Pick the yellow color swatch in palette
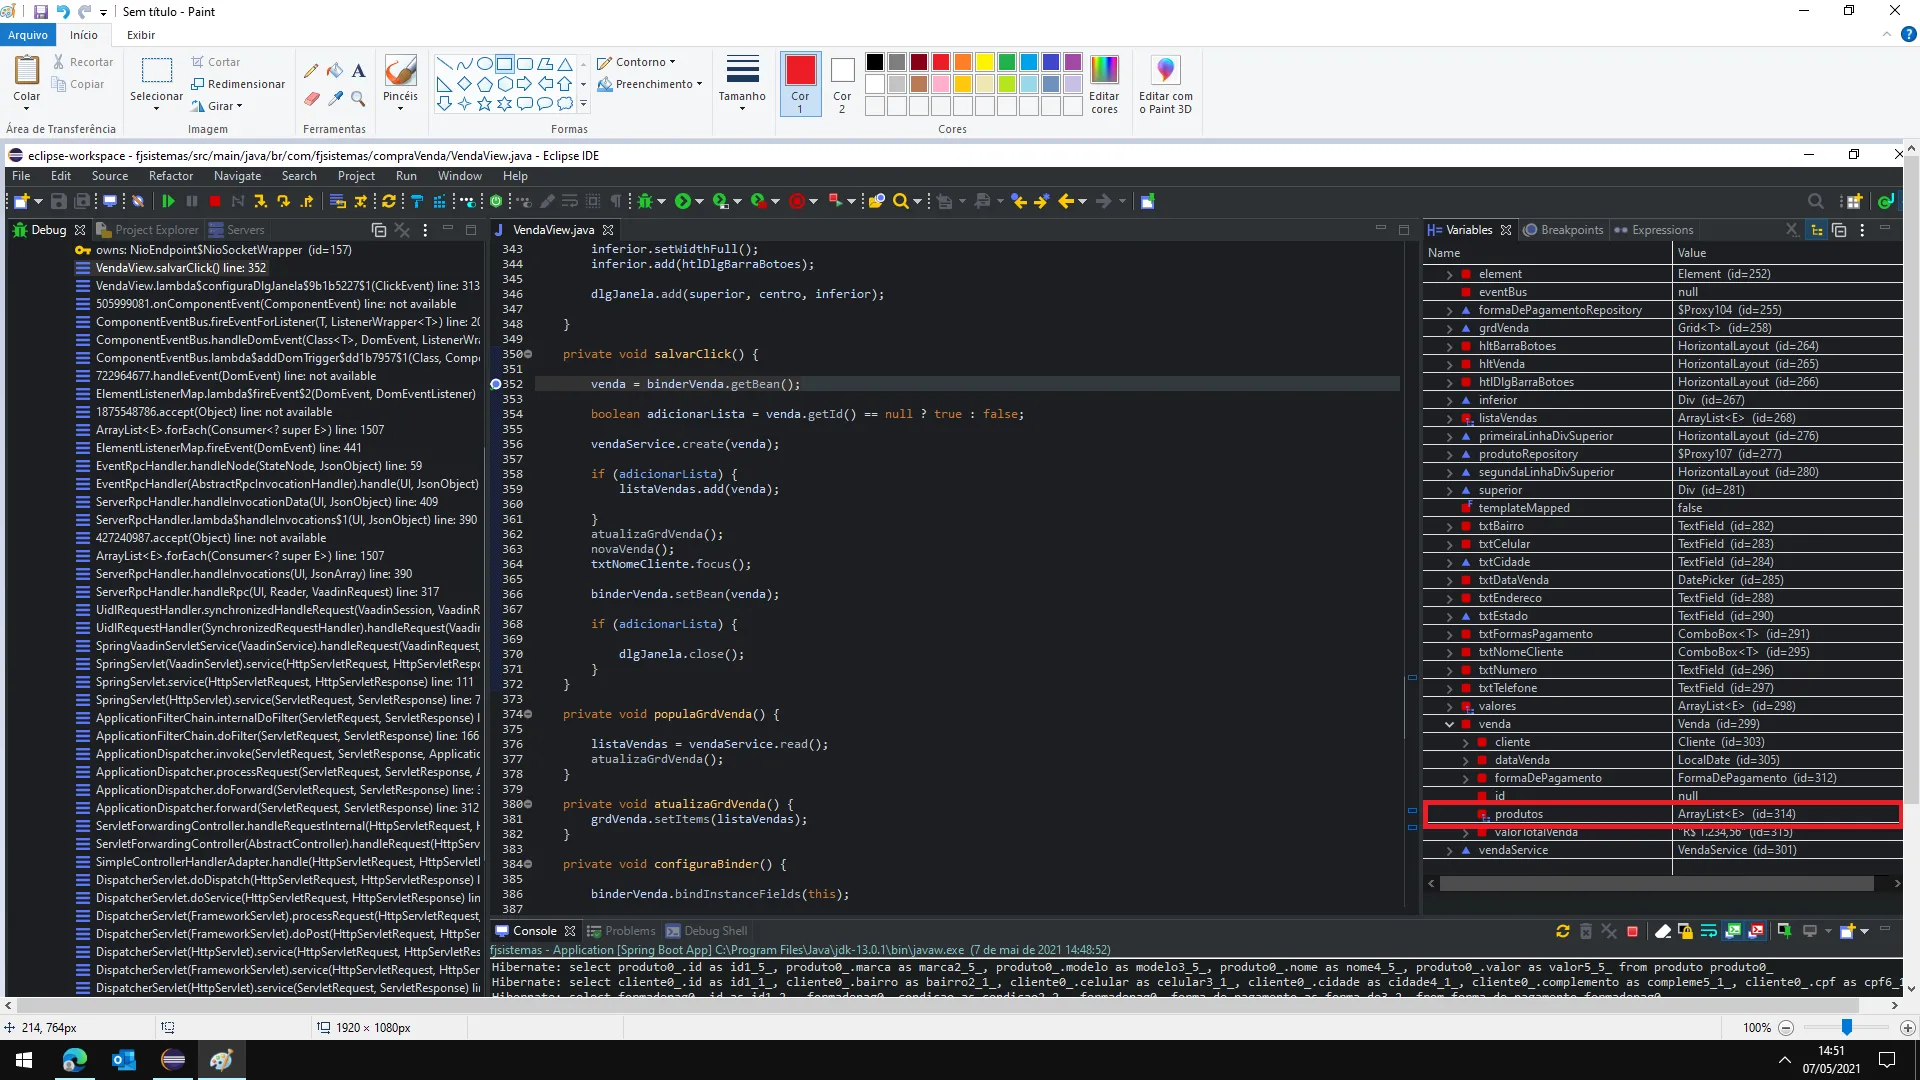Image resolution: width=1920 pixels, height=1080 pixels. (984, 62)
